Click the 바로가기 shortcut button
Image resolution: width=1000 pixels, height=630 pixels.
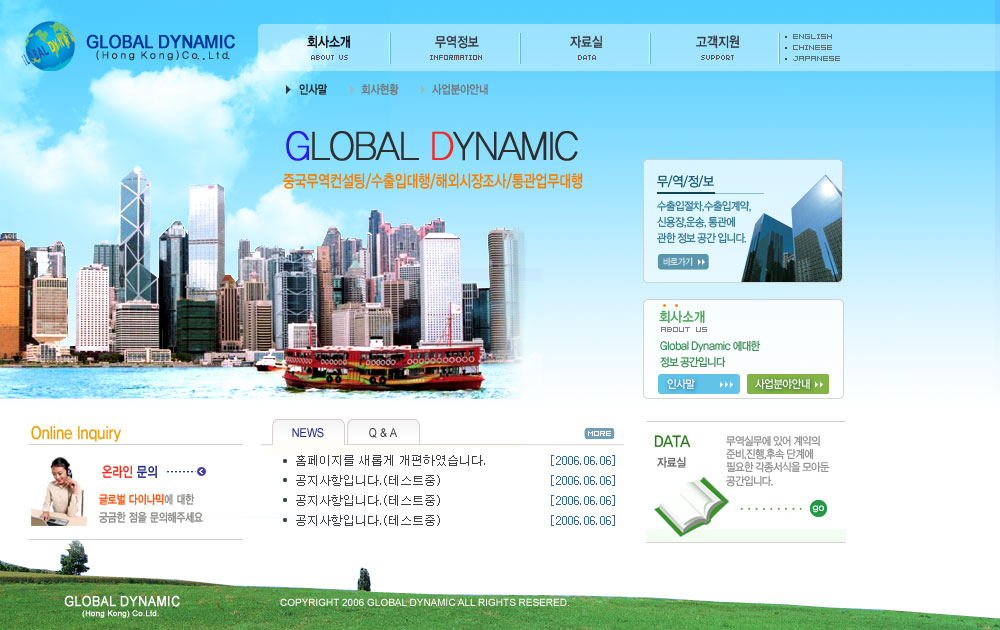[683, 262]
